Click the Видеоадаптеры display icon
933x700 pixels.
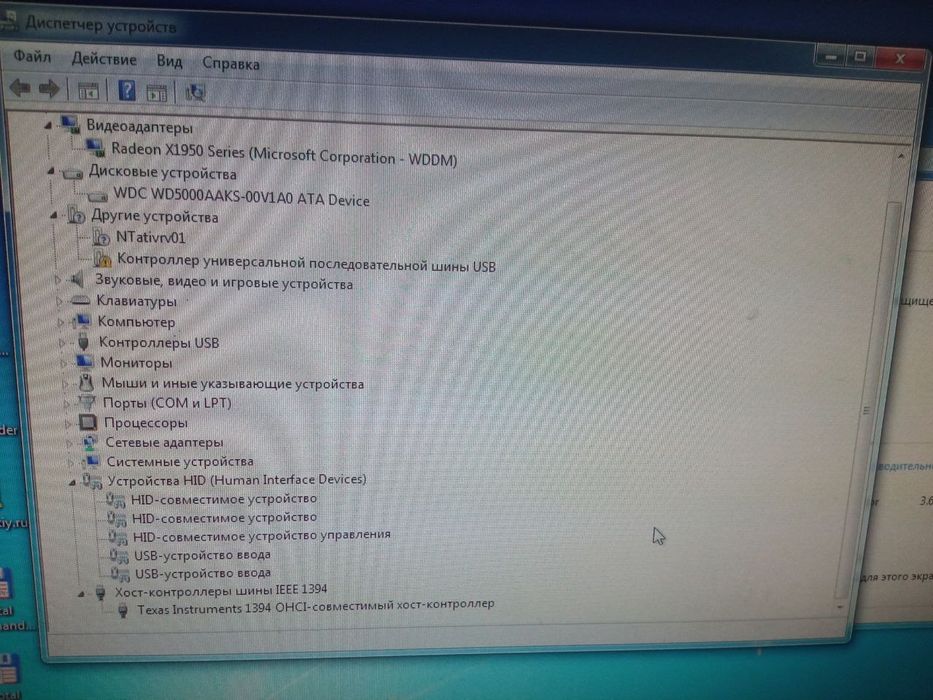point(70,124)
